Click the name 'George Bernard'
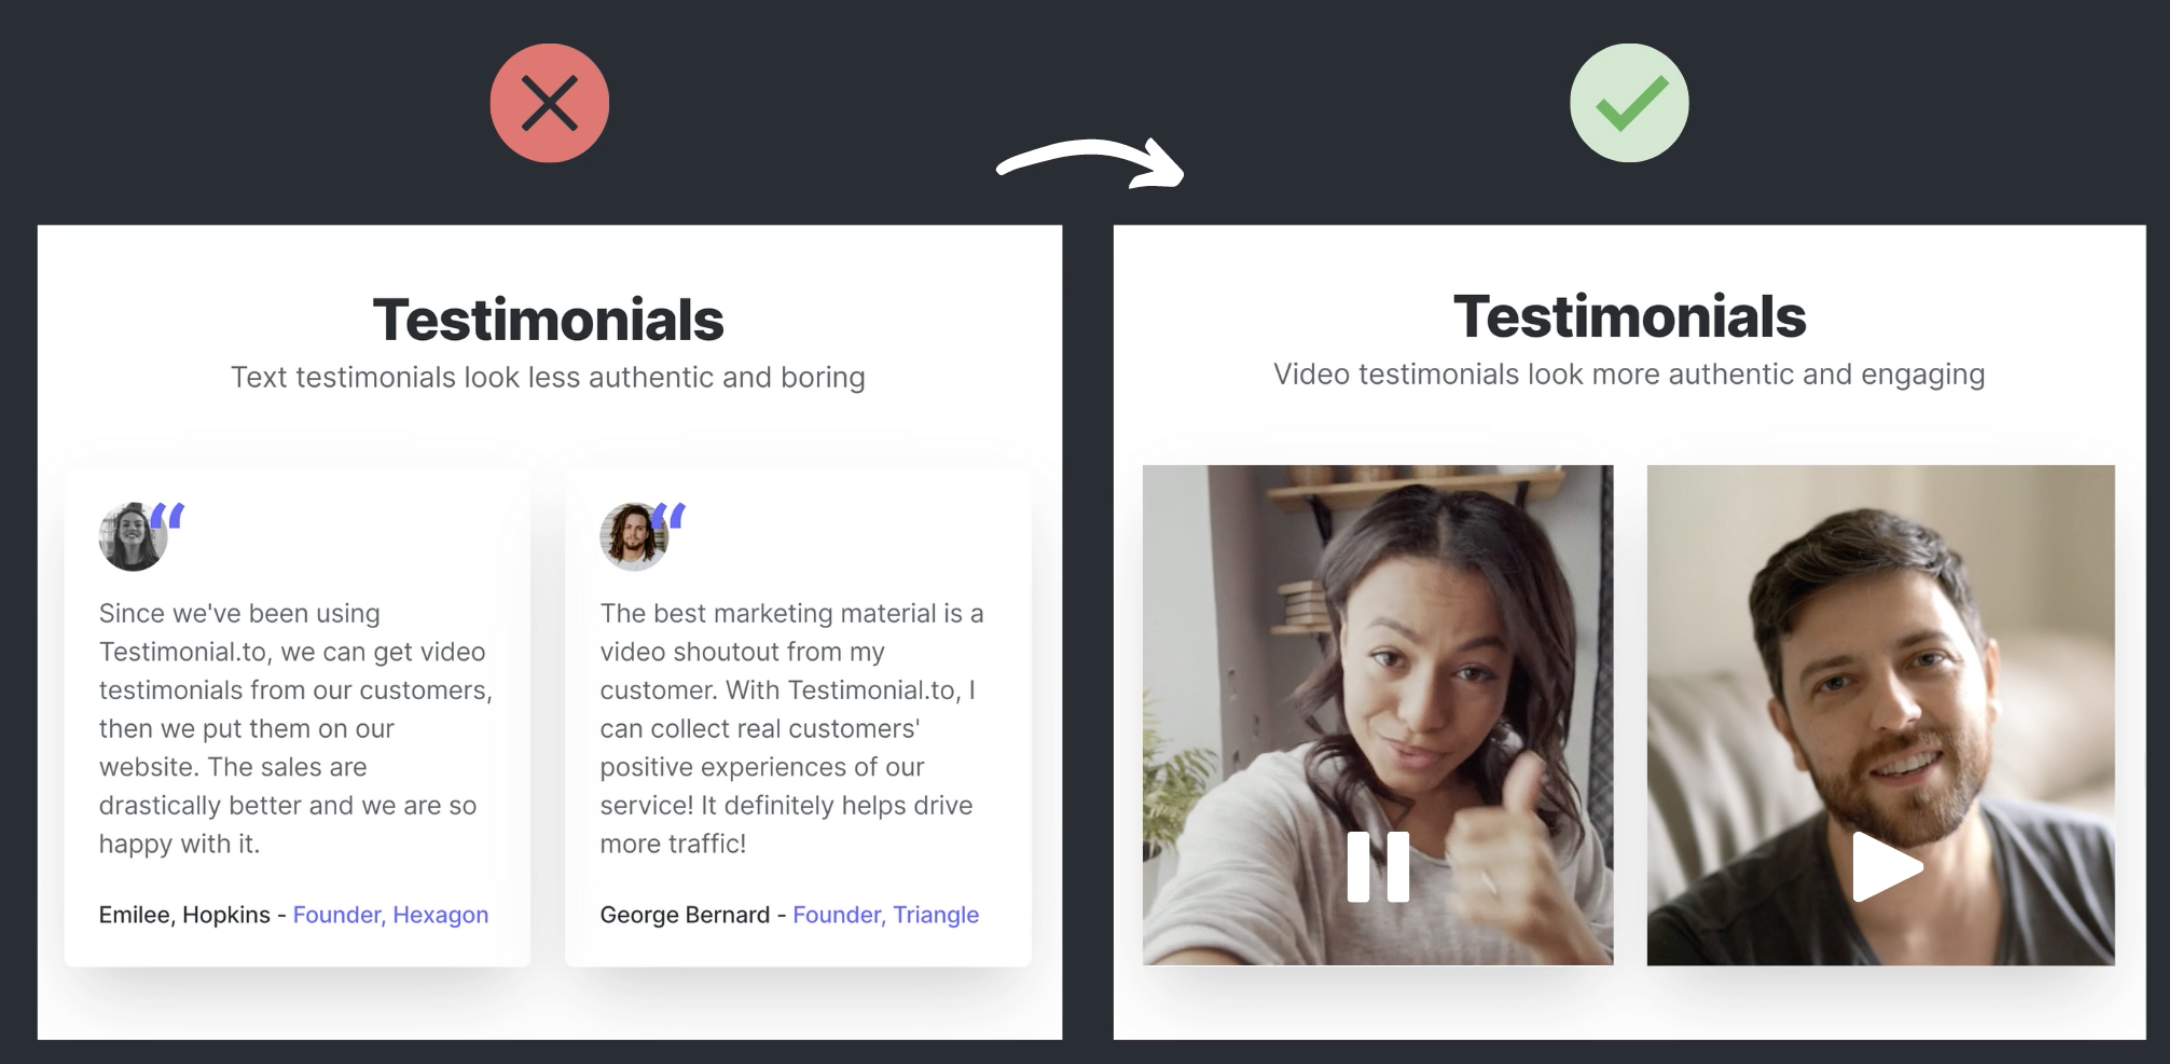 (x=685, y=915)
